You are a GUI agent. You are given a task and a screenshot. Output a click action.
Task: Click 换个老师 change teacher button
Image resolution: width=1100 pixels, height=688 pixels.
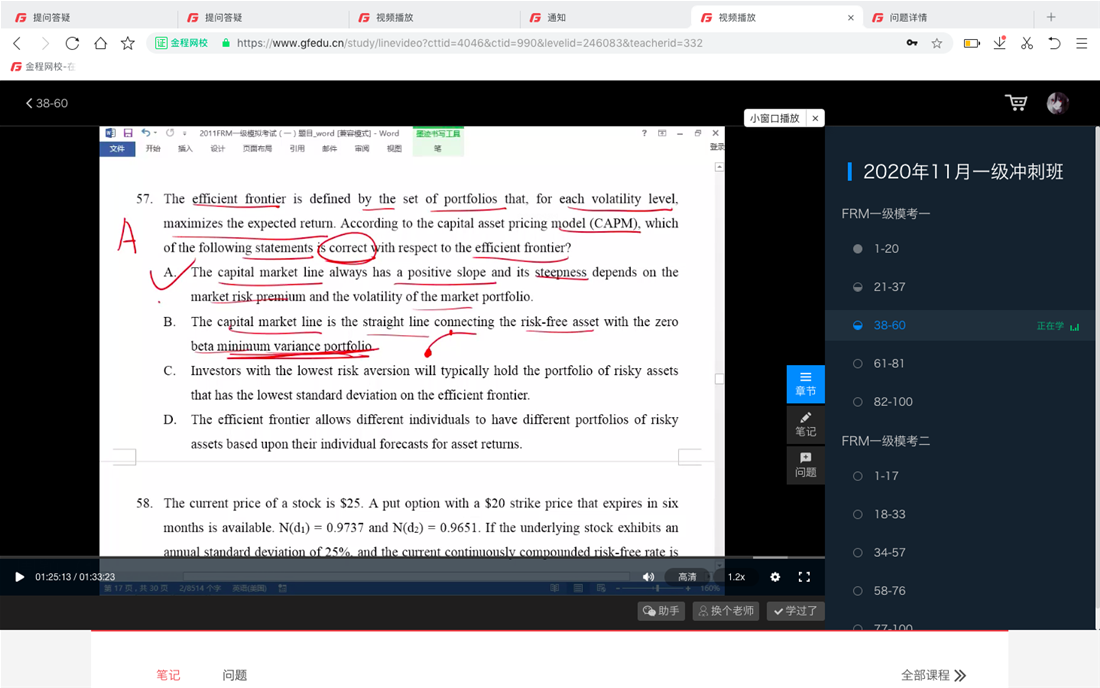[725, 611]
